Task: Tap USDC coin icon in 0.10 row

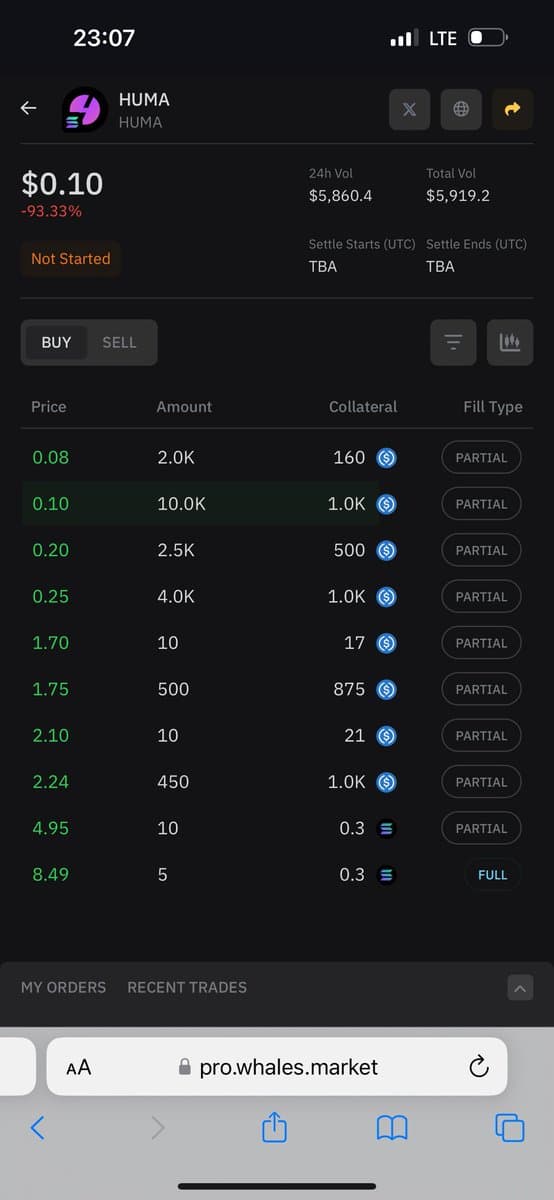Action: [x=387, y=504]
